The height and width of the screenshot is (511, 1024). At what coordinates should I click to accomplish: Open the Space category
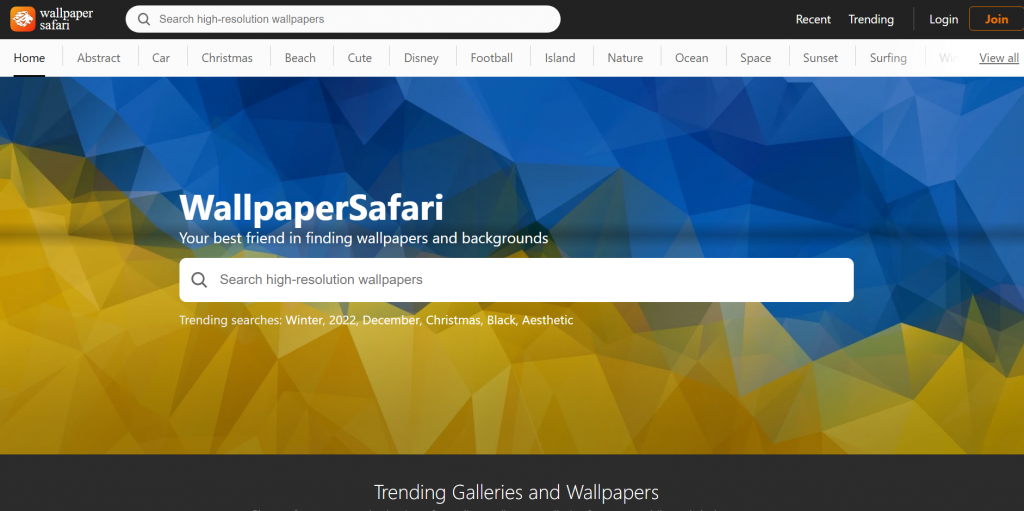click(x=755, y=58)
